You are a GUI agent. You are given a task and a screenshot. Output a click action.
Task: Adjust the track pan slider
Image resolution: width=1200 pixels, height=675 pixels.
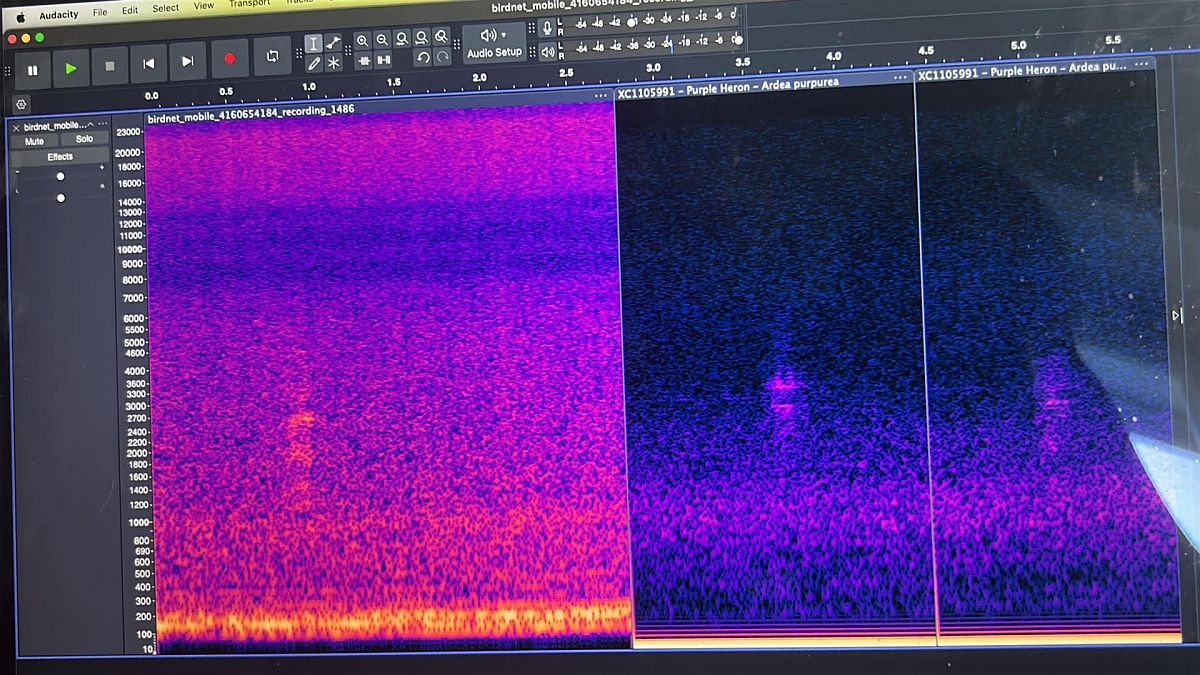pos(60,198)
